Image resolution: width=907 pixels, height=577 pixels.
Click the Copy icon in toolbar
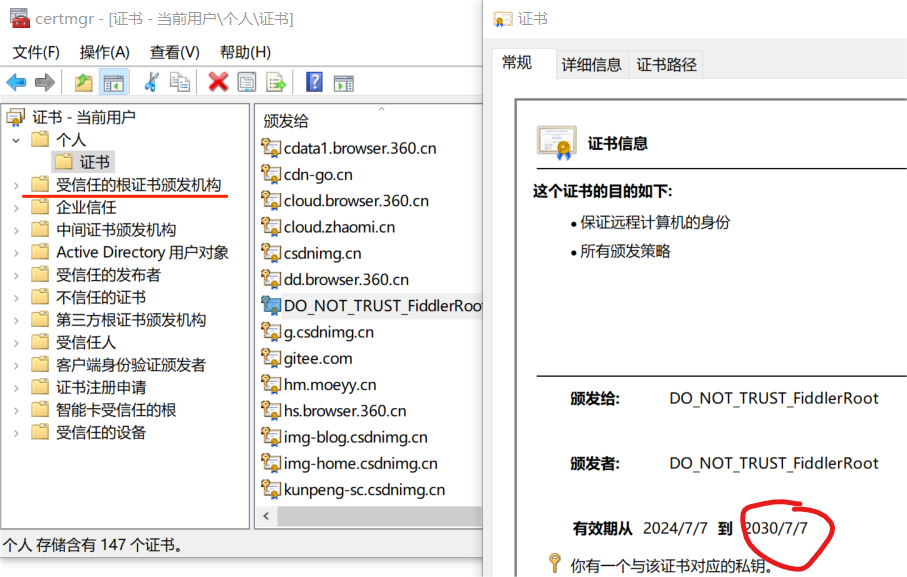tap(180, 82)
